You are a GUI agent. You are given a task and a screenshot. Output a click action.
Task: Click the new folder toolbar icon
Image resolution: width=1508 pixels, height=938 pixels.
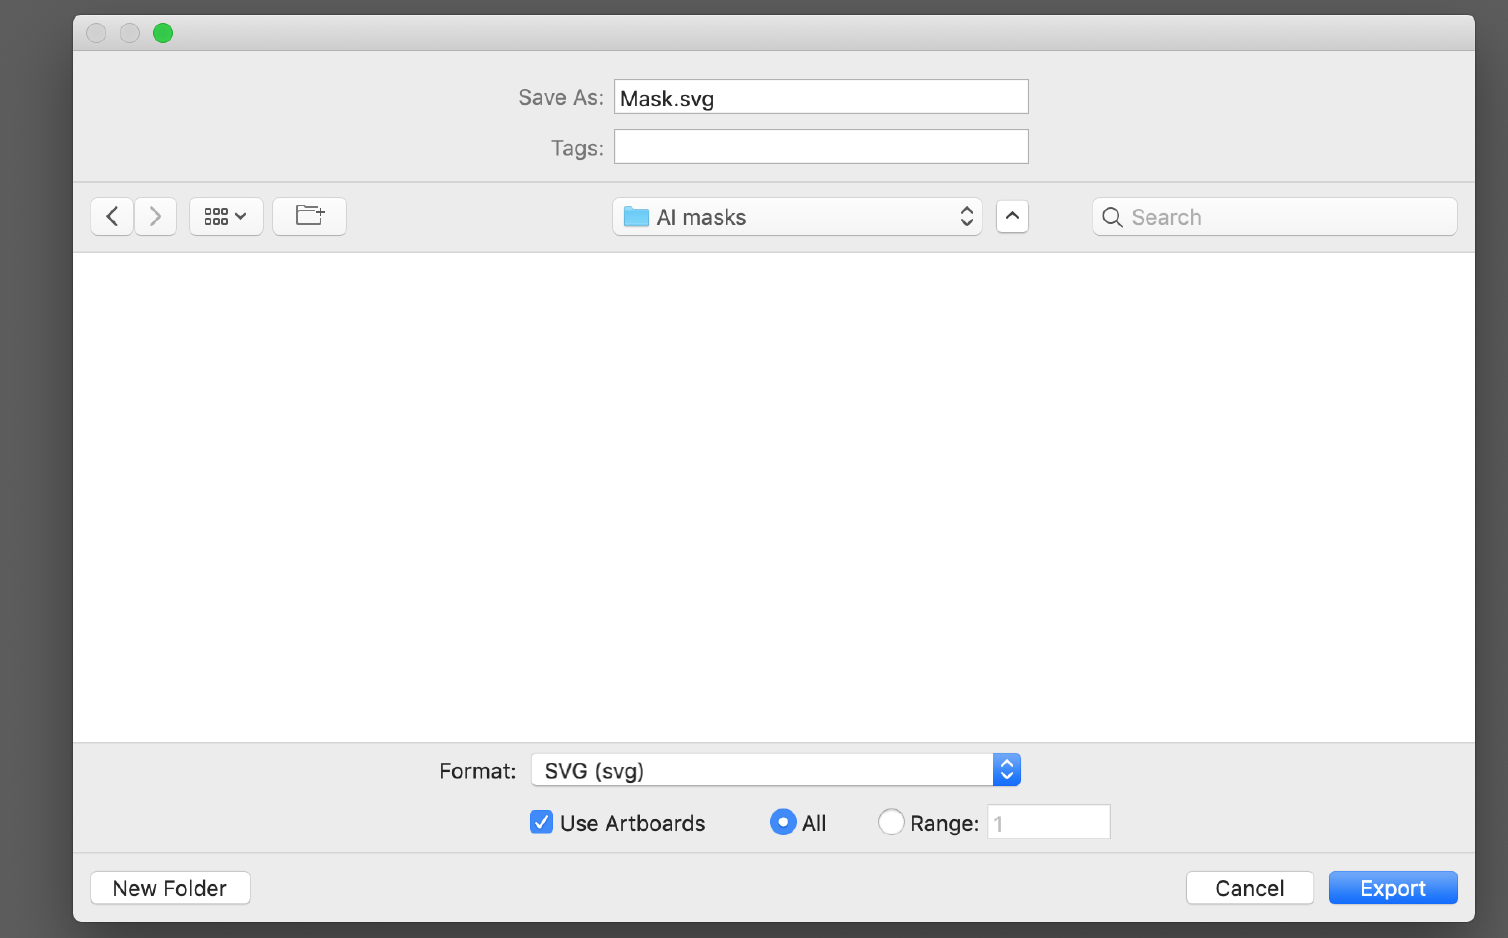[x=309, y=216]
